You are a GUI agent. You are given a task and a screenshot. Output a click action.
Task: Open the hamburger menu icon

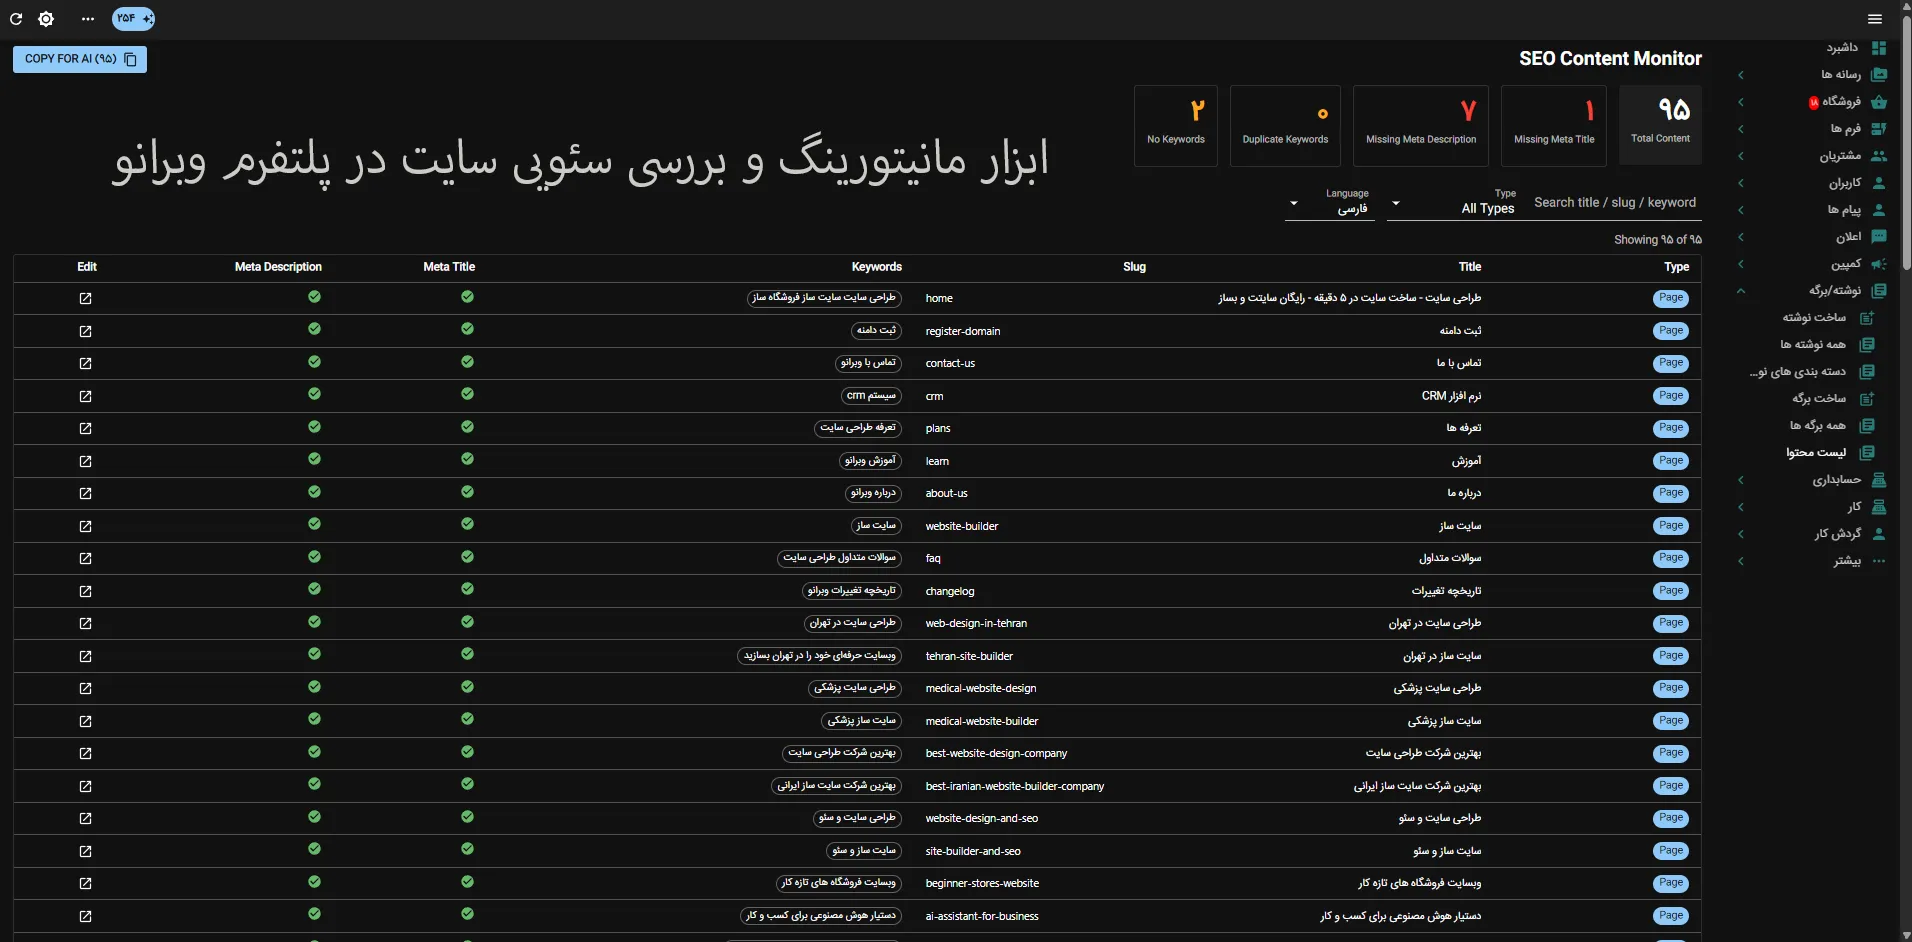(1875, 19)
